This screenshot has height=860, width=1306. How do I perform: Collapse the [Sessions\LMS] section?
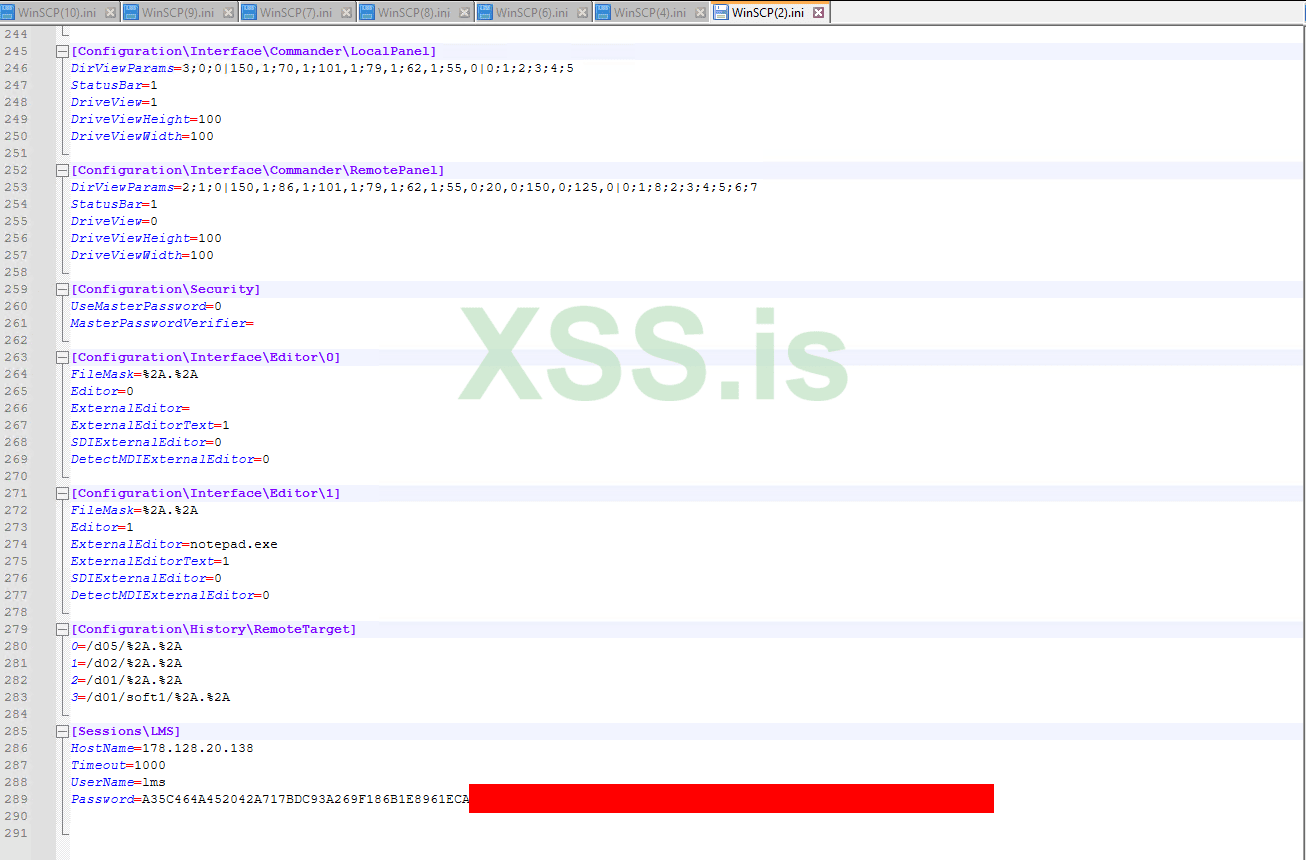coord(62,730)
